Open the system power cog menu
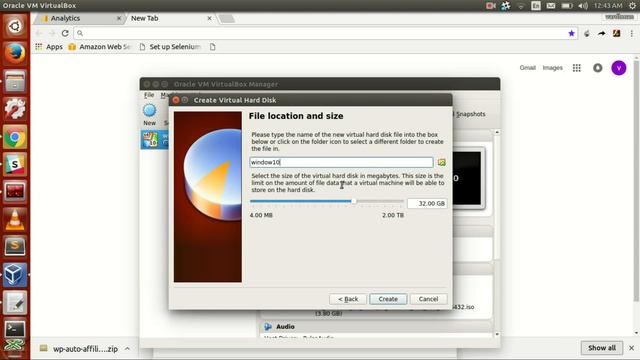Viewport: 640px width, 360px height. click(x=632, y=6)
